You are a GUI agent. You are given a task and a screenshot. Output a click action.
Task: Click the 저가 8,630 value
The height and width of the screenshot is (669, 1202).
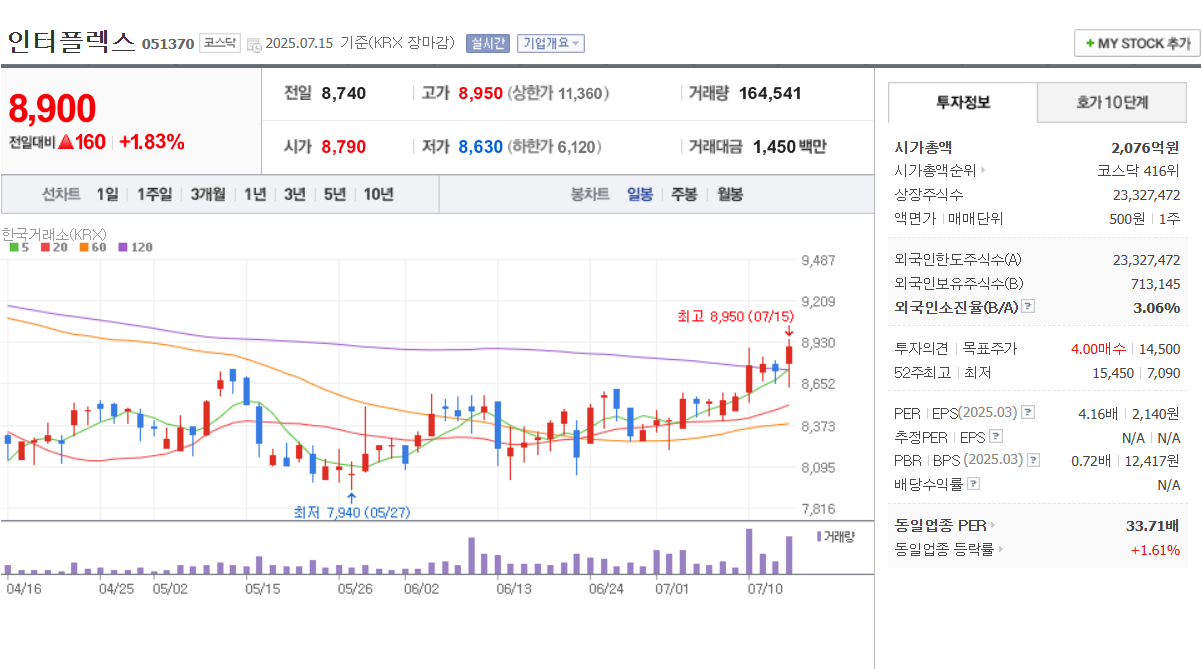tap(481, 147)
